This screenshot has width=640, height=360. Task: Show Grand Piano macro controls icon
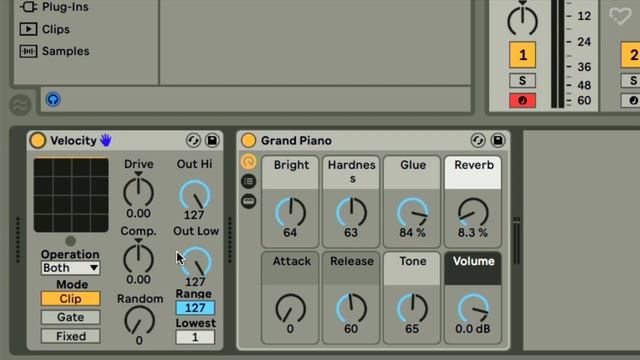point(248,162)
